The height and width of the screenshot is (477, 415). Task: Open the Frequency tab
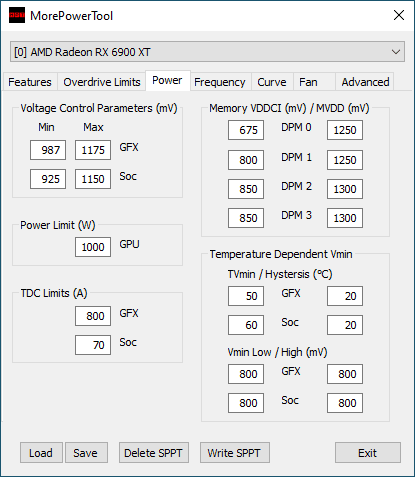220,82
